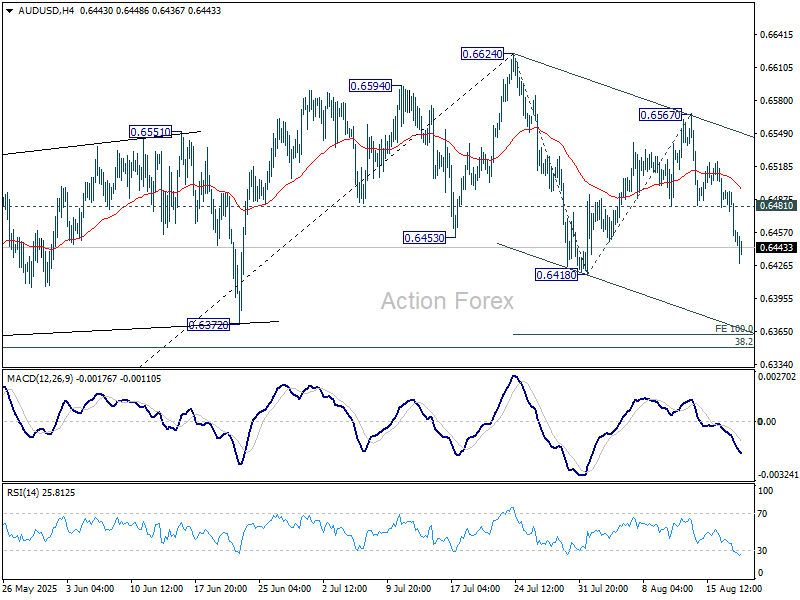Click the 3 Jun 04:00 time label
The width and height of the screenshot is (800, 600).
point(90,588)
